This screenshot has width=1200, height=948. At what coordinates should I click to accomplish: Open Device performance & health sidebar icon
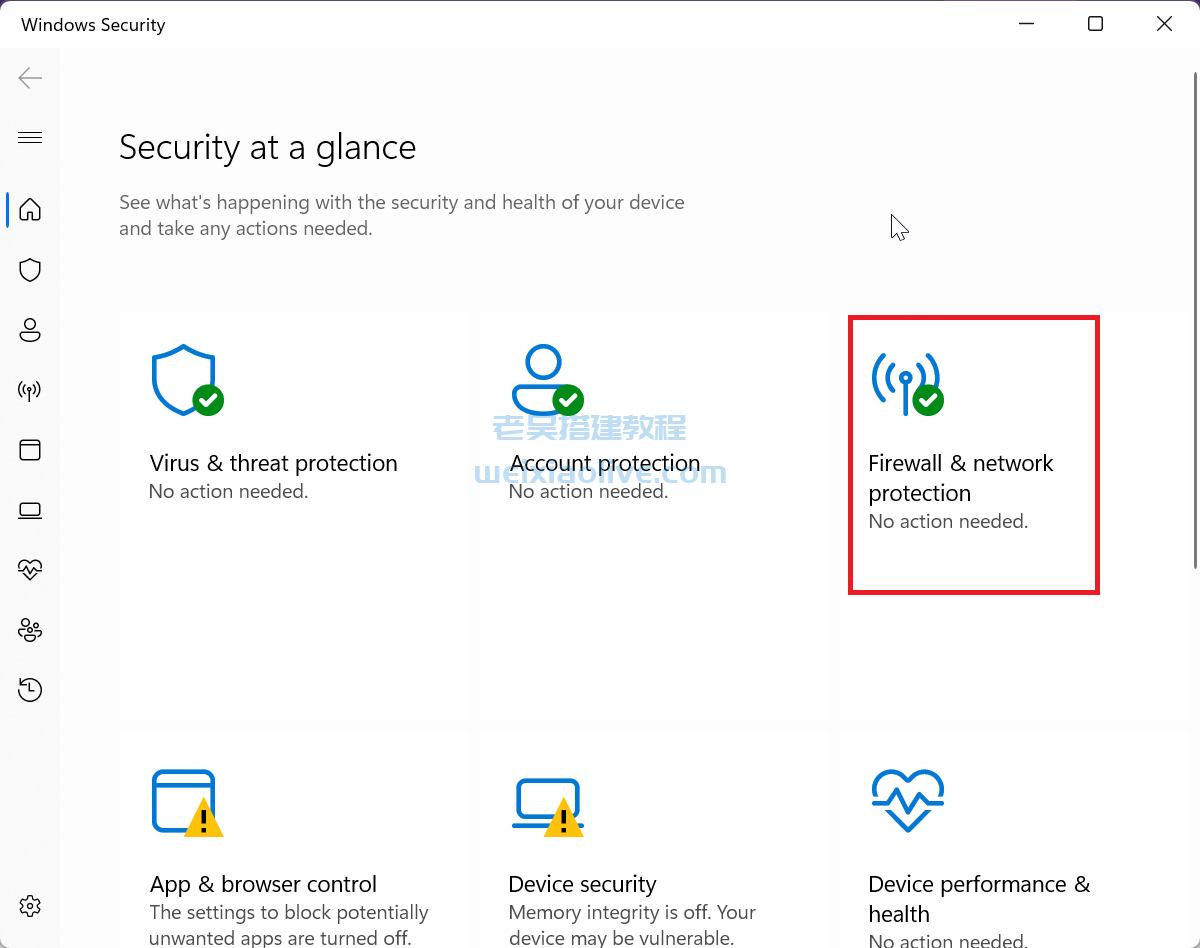point(30,570)
